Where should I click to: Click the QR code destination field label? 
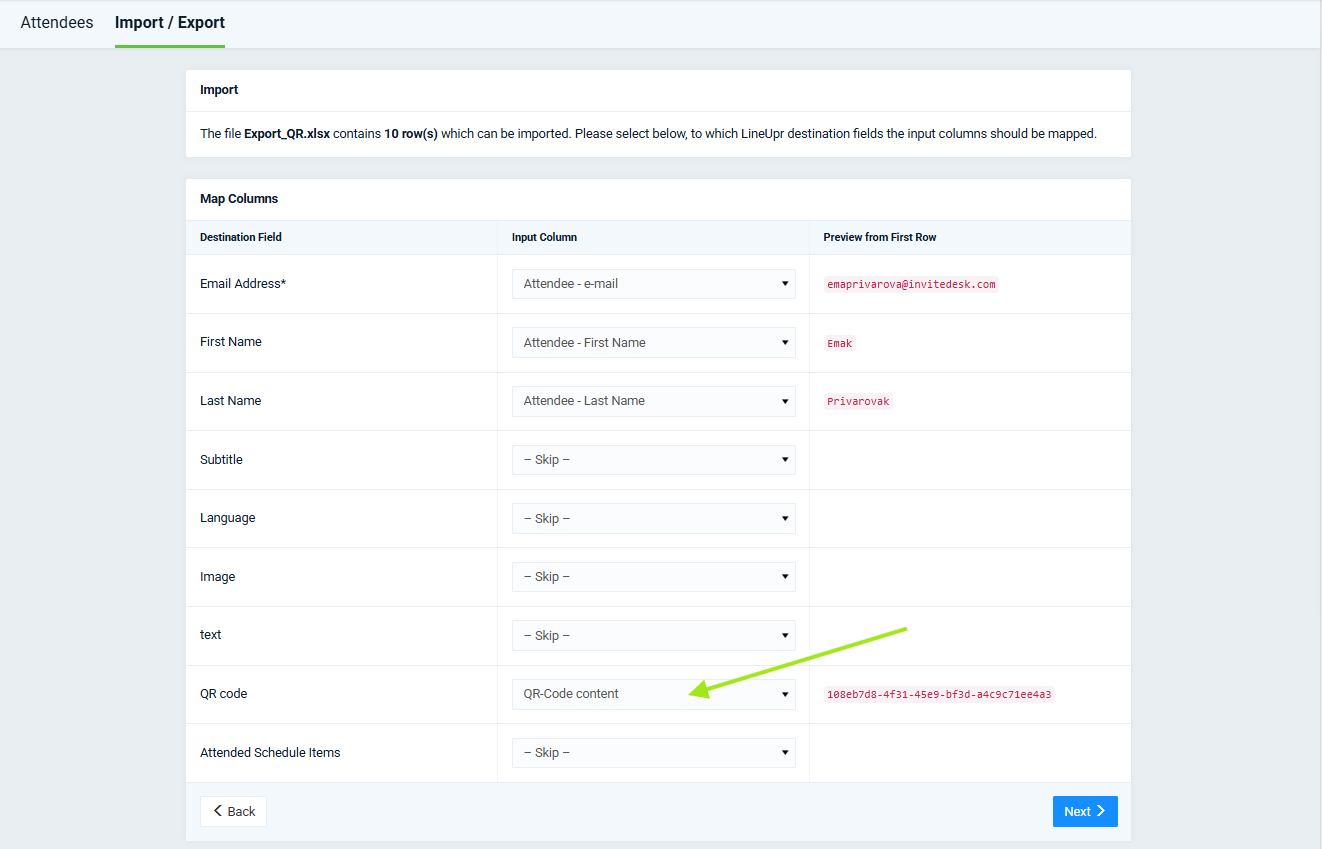(224, 694)
